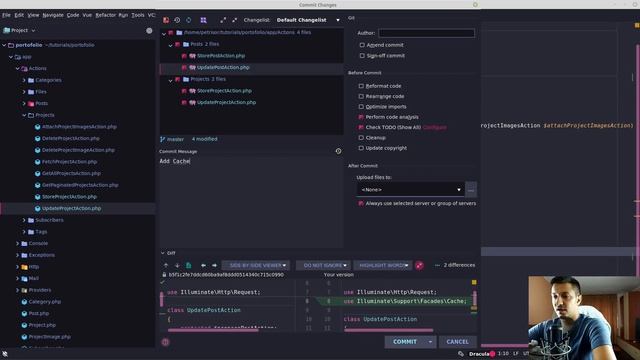
Task: Click the yellow inspection marker in the diff
Action: point(474,282)
